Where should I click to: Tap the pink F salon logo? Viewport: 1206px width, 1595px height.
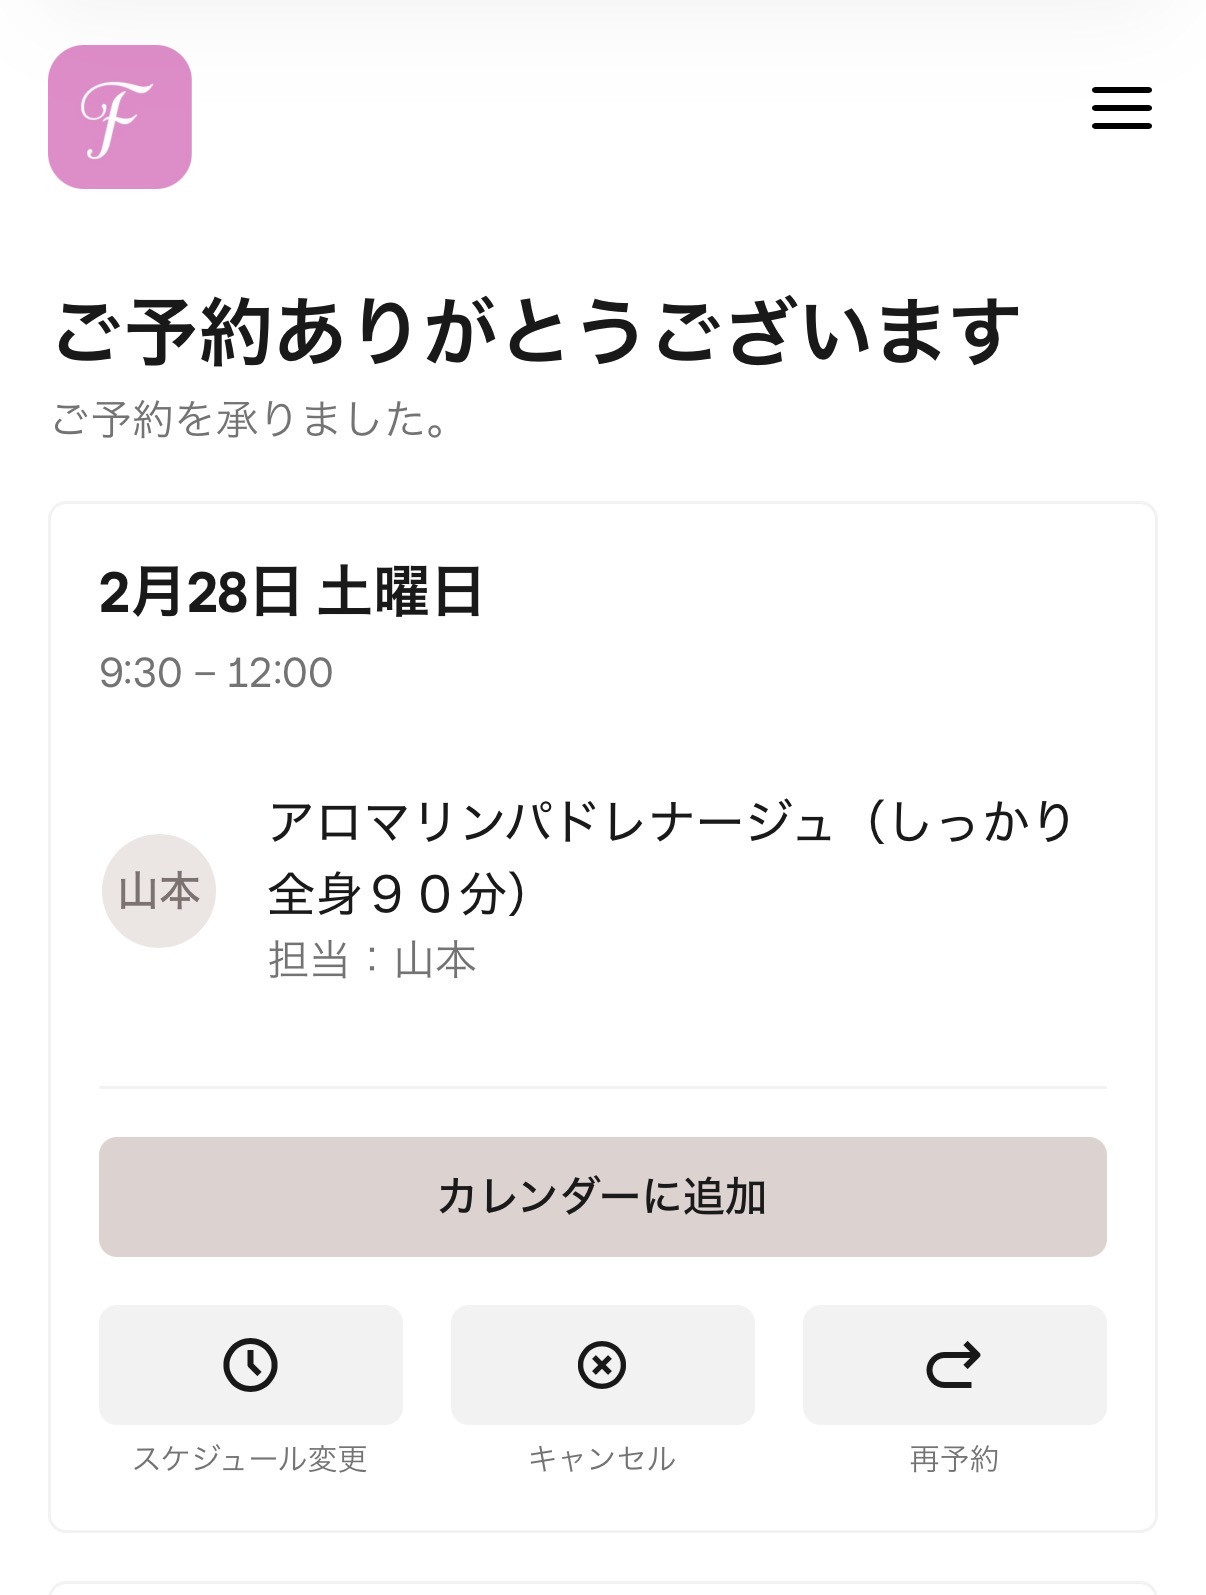[120, 117]
